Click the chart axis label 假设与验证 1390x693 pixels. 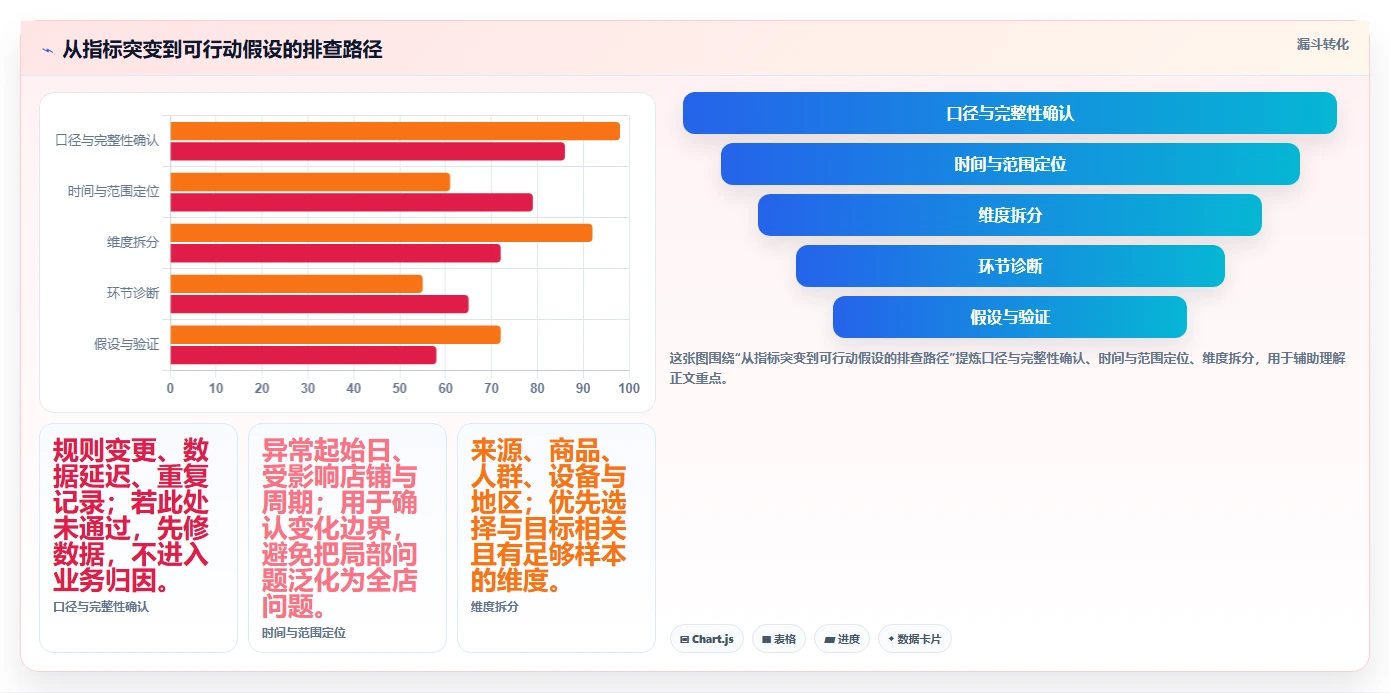point(126,345)
